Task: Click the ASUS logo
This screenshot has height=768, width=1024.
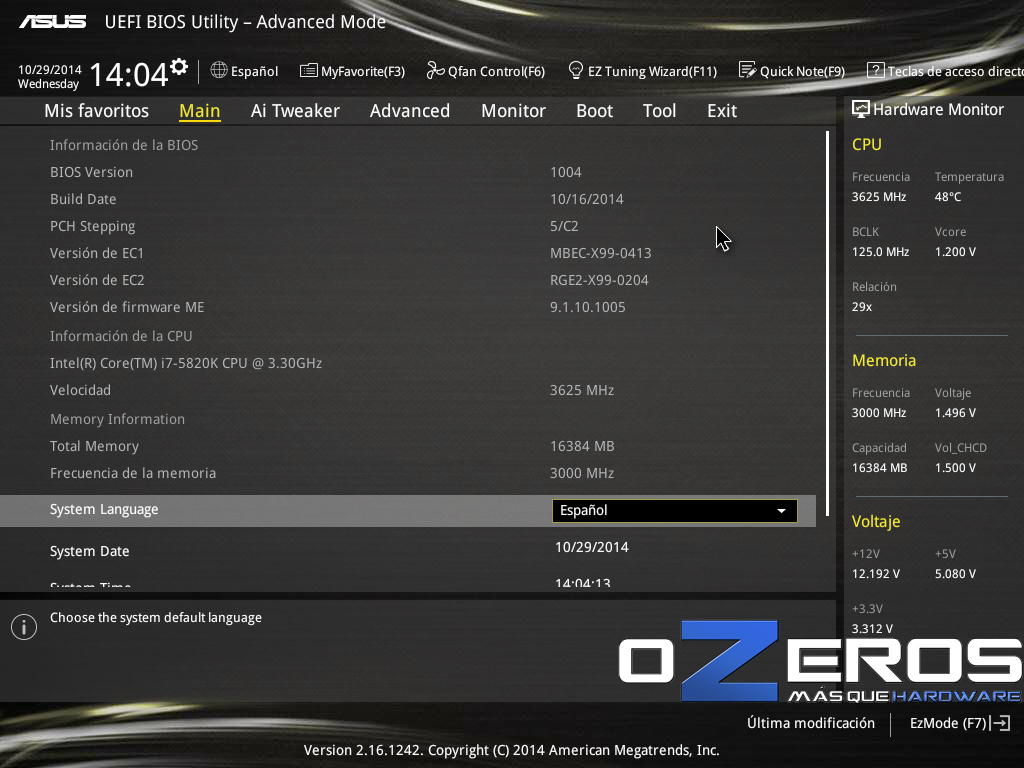Action: click(x=52, y=22)
